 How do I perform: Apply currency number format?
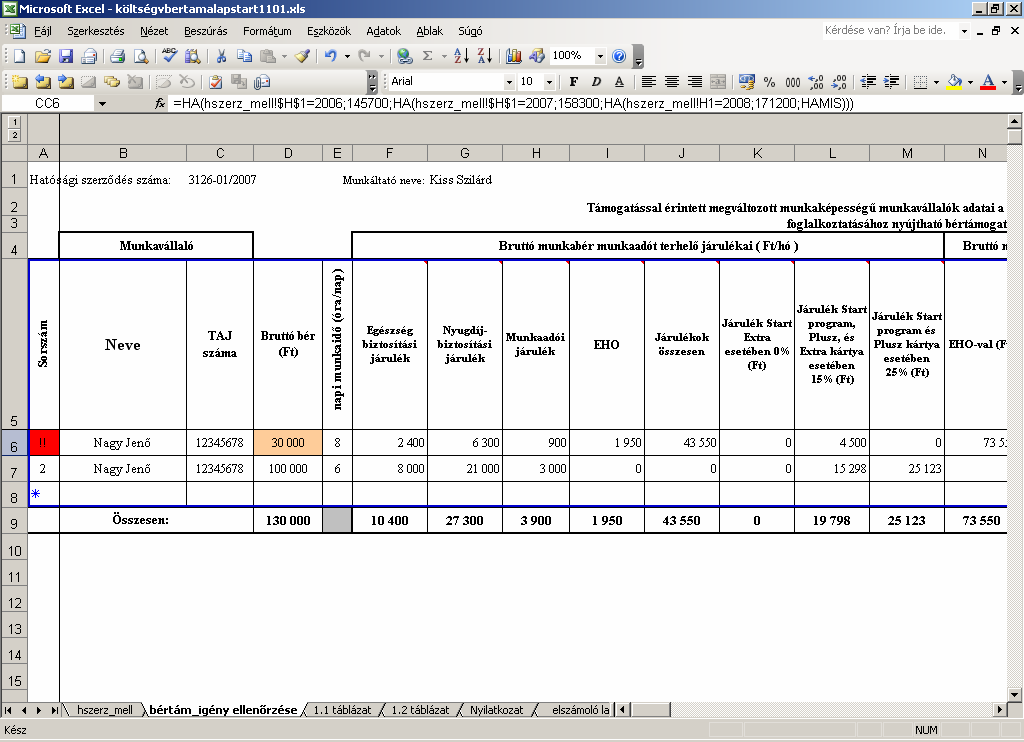click(746, 82)
